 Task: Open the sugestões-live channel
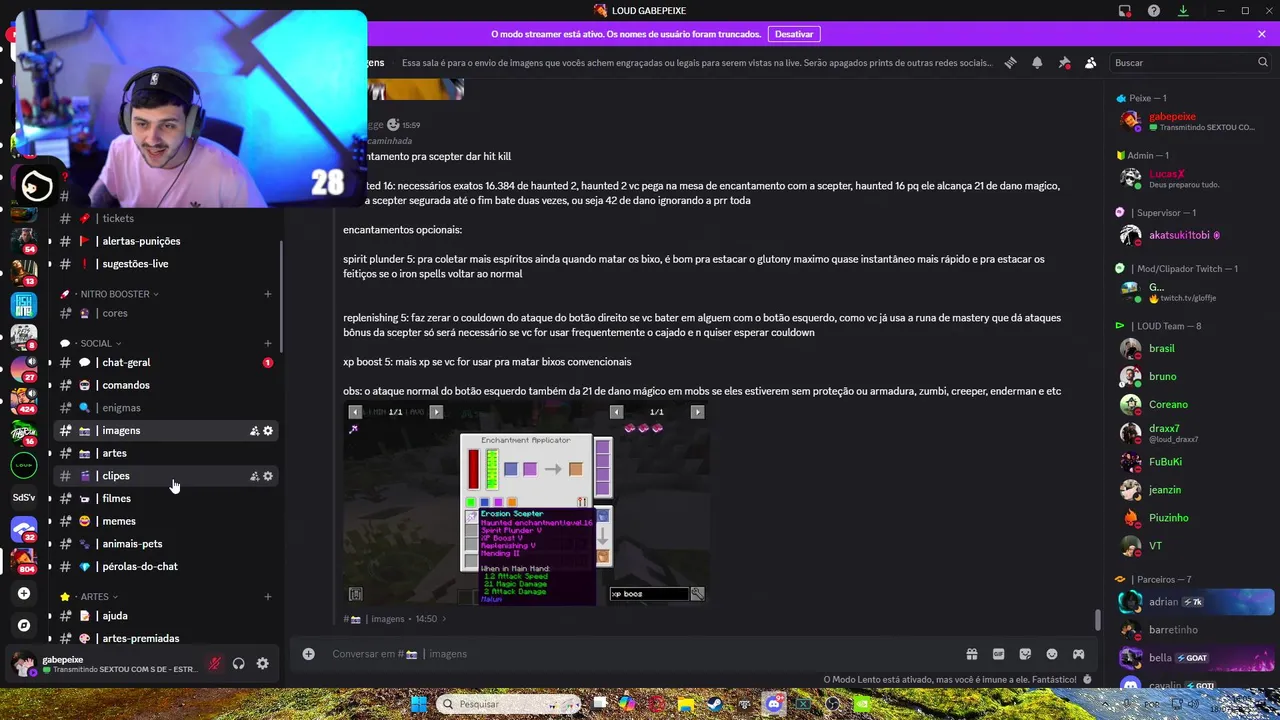[x=165, y=264]
